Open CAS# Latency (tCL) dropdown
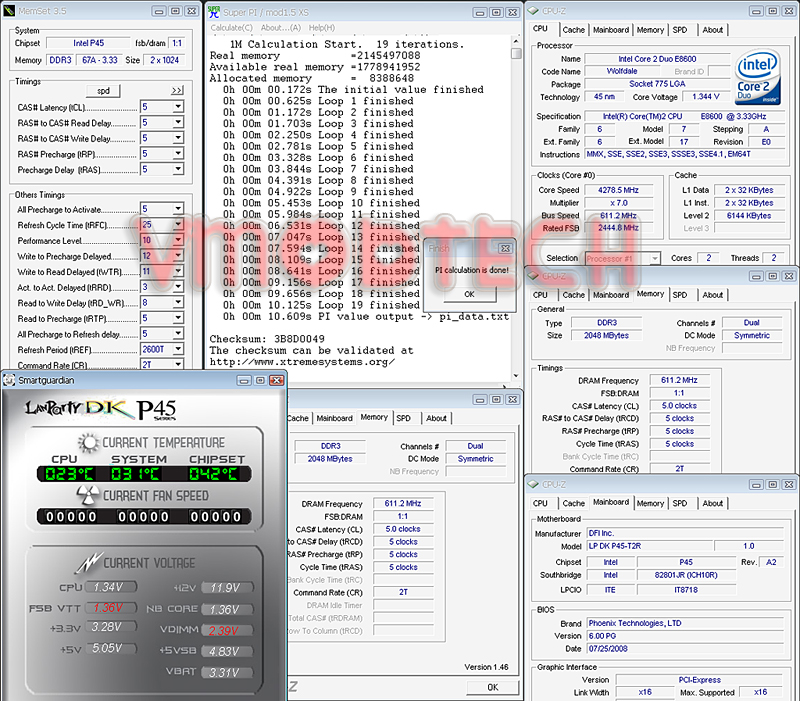800x701 pixels. tap(178, 107)
